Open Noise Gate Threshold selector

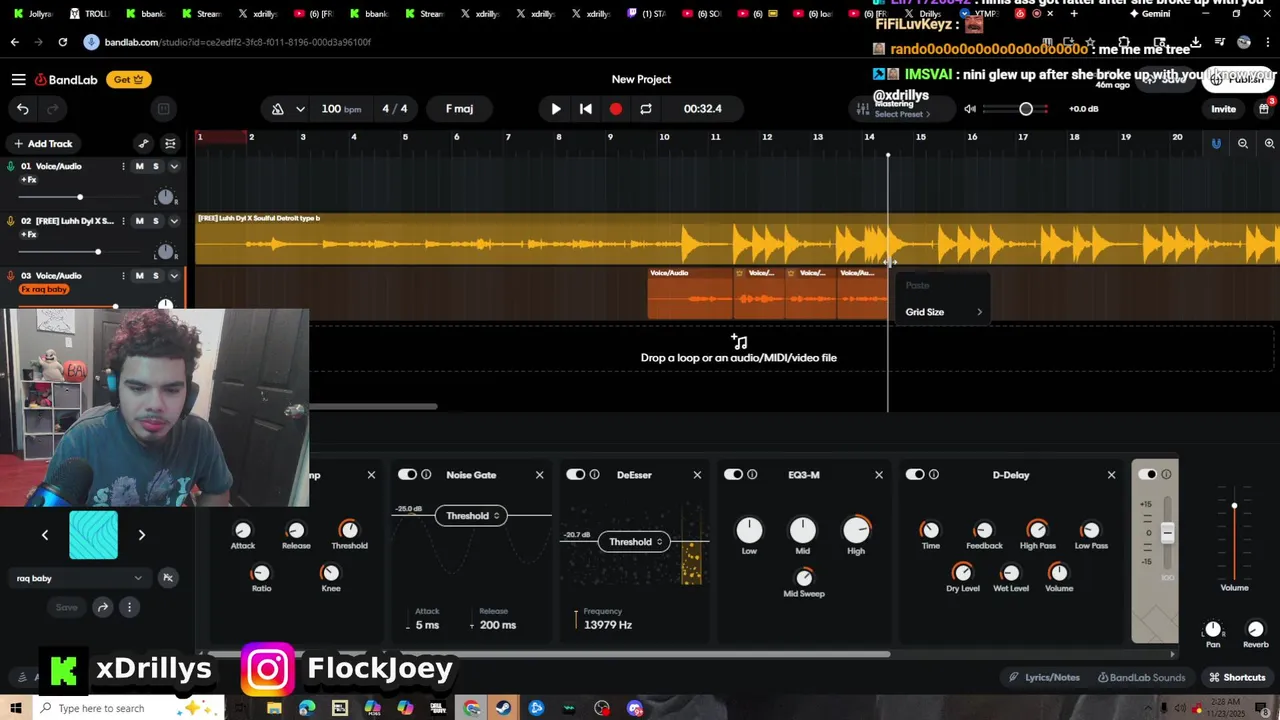point(471,516)
